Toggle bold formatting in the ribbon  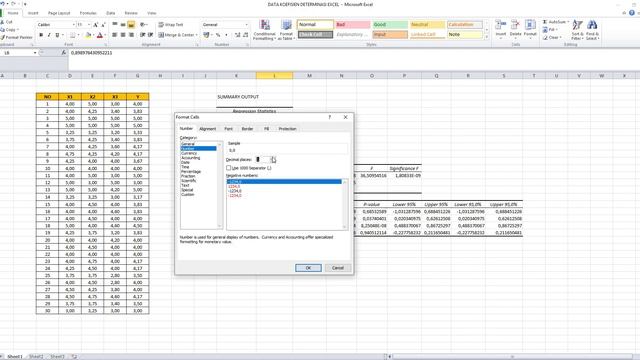(41, 36)
